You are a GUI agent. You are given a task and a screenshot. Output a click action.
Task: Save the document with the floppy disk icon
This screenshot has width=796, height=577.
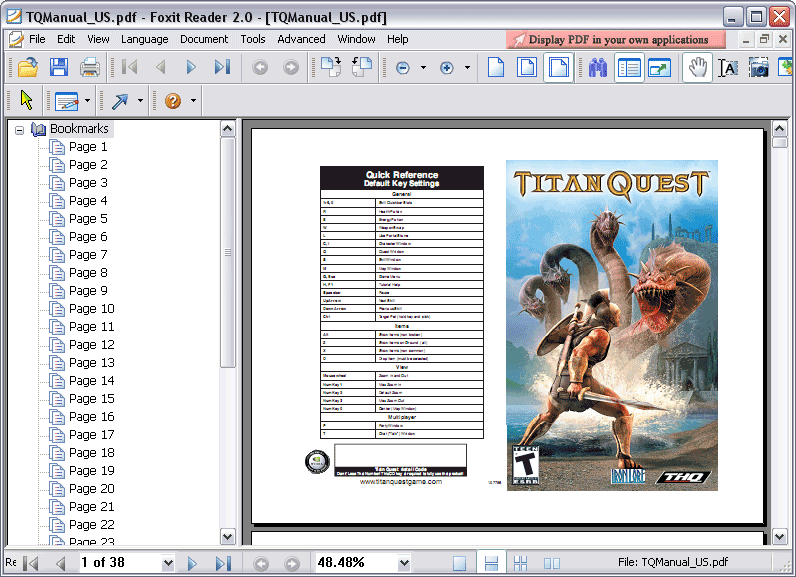click(59, 68)
